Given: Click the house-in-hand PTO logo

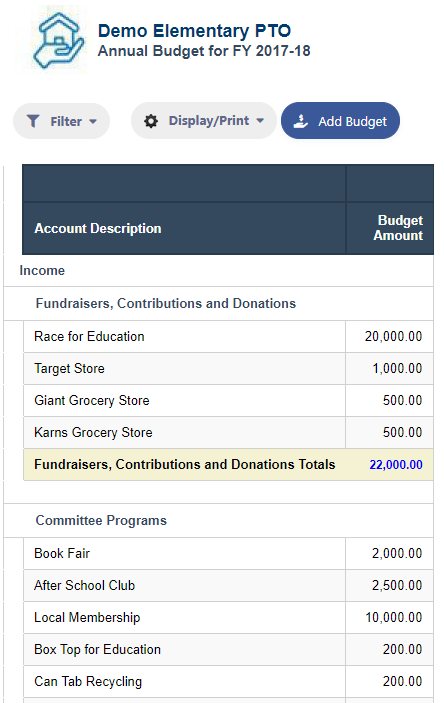Looking at the screenshot, I should click(x=57, y=40).
